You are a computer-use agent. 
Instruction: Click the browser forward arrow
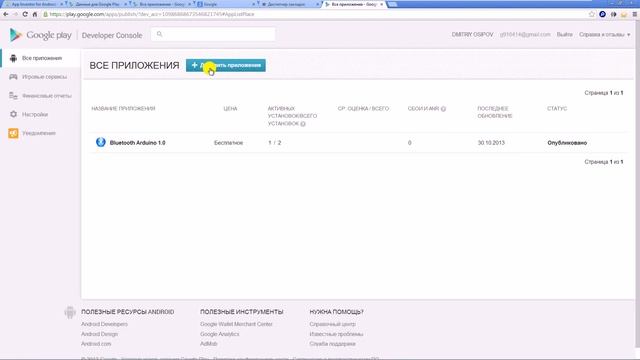pyautogui.click(x=15, y=14)
